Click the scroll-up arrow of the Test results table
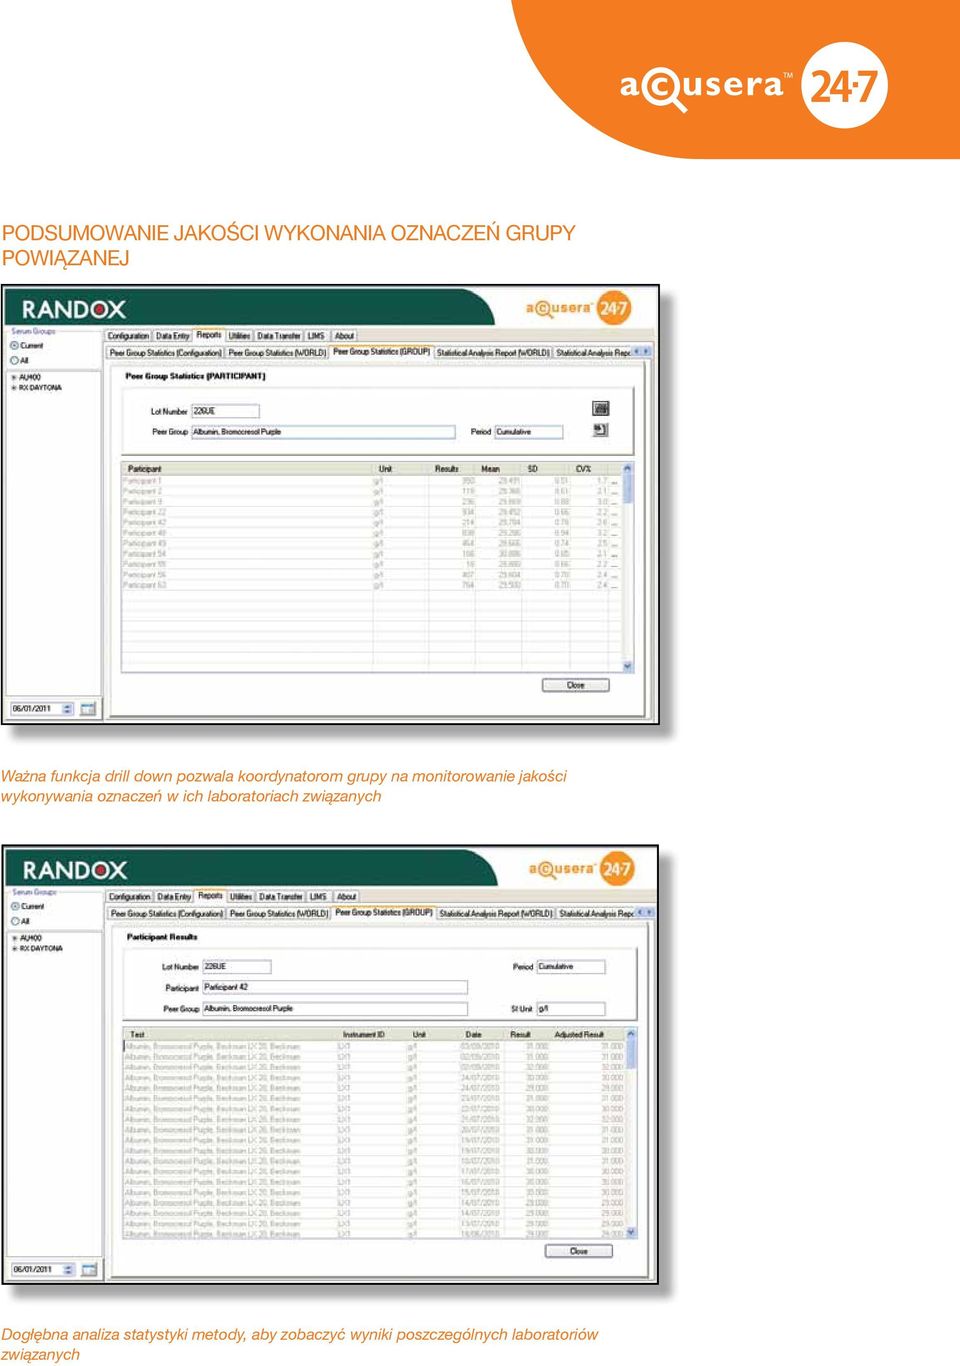The image size is (960, 1366). 631,1034
